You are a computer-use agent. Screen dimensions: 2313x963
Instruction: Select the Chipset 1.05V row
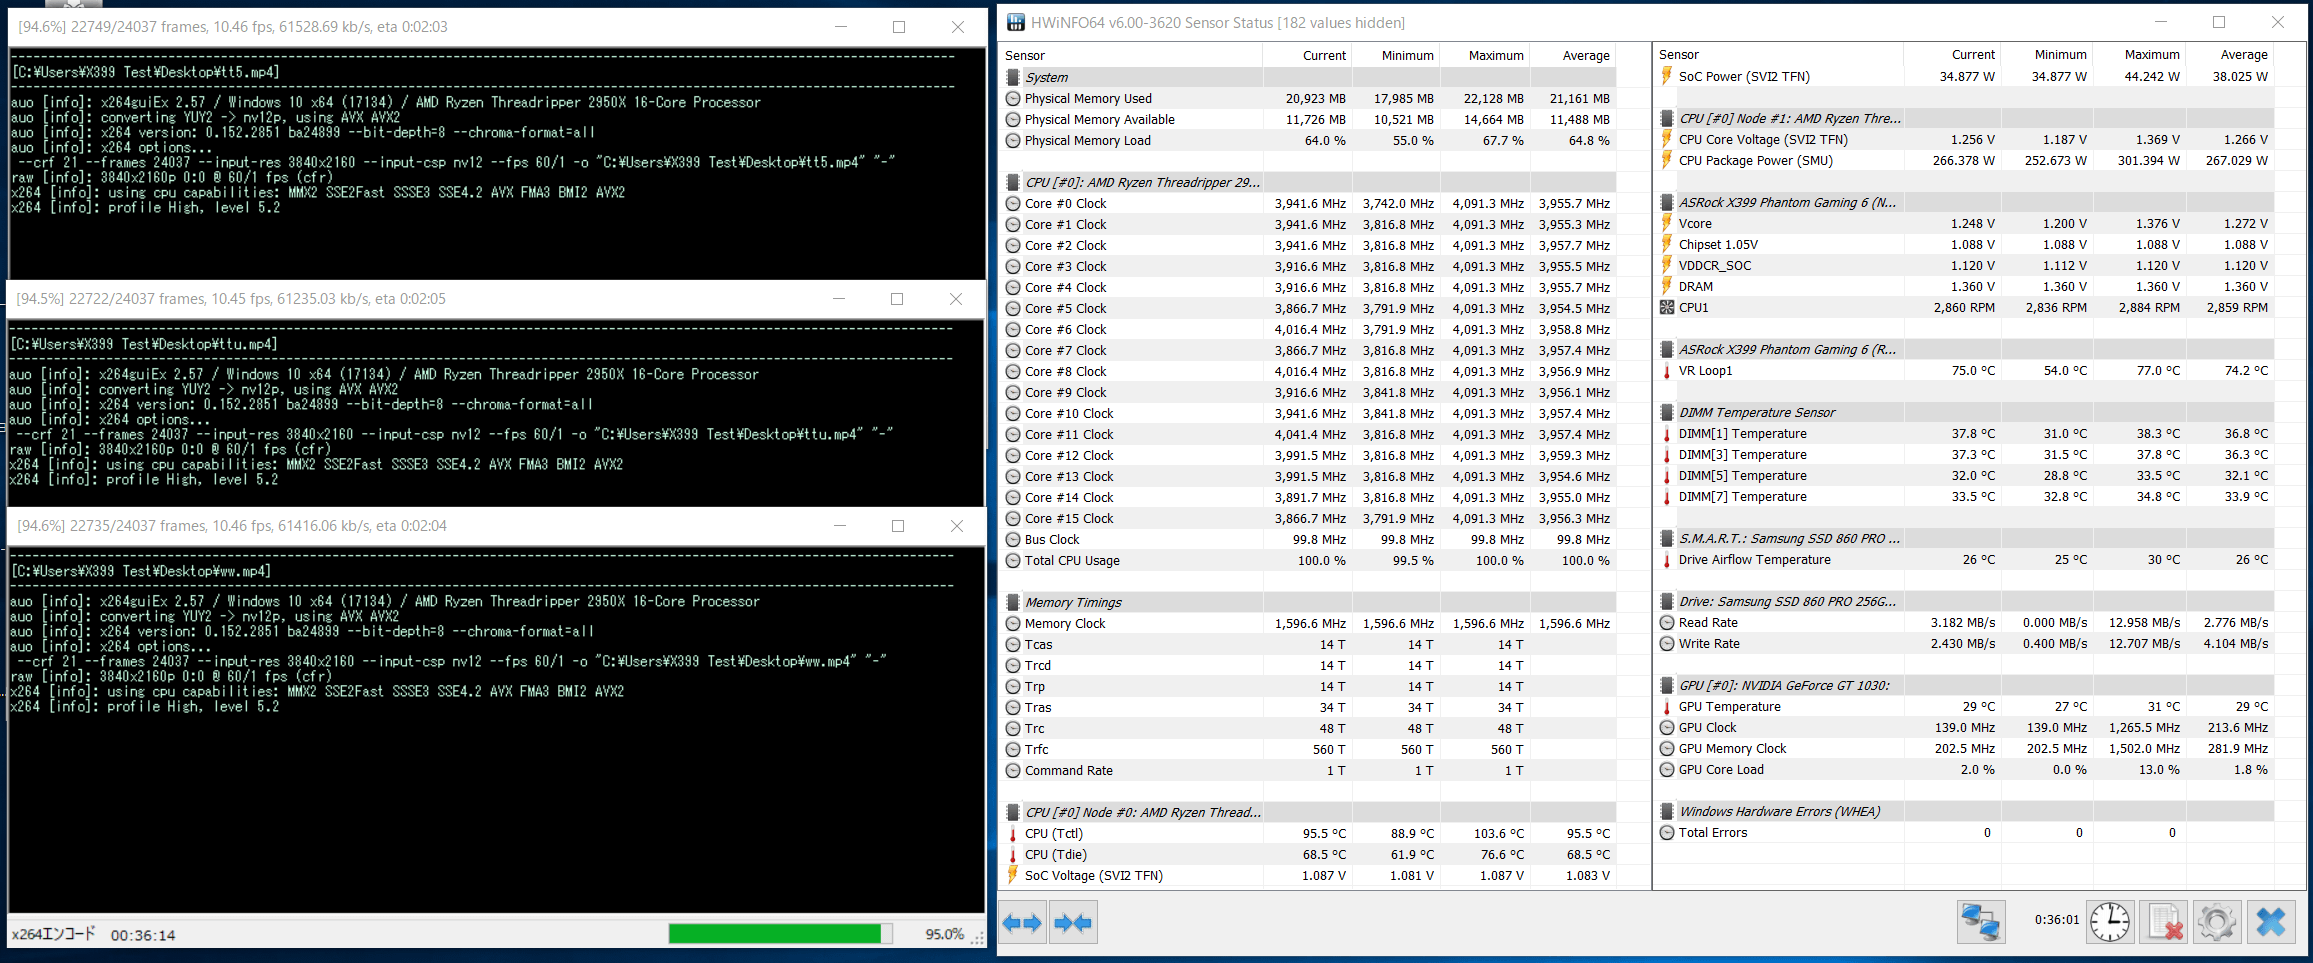click(1965, 244)
